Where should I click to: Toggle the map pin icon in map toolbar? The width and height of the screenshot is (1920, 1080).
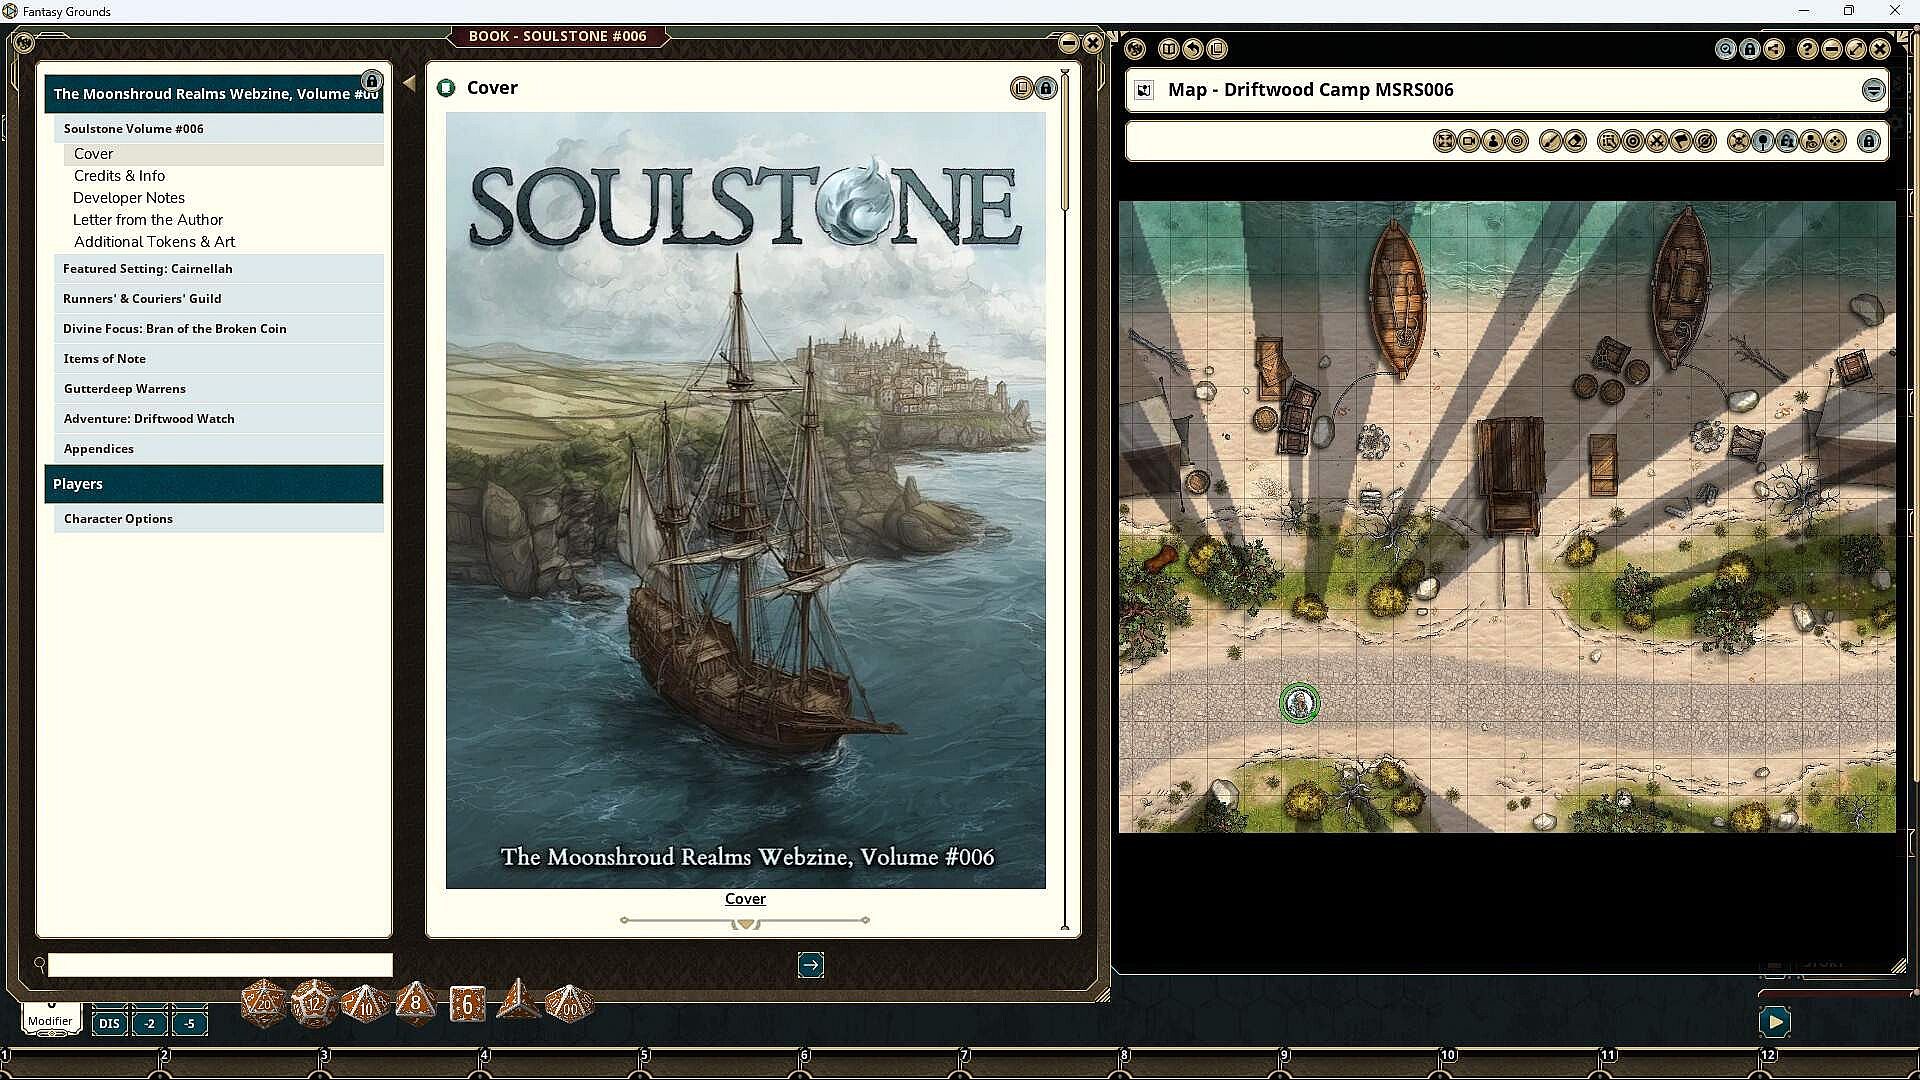pyautogui.click(x=1763, y=142)
